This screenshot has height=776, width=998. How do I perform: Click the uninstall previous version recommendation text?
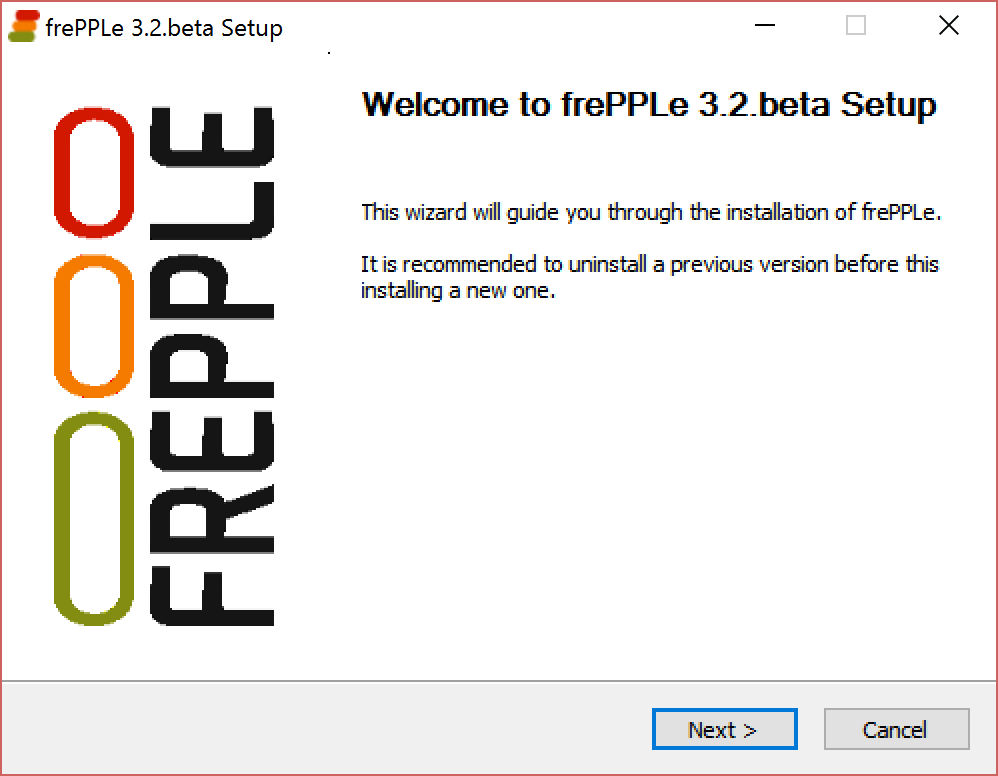pyautogui.click(x=650, y=277)
